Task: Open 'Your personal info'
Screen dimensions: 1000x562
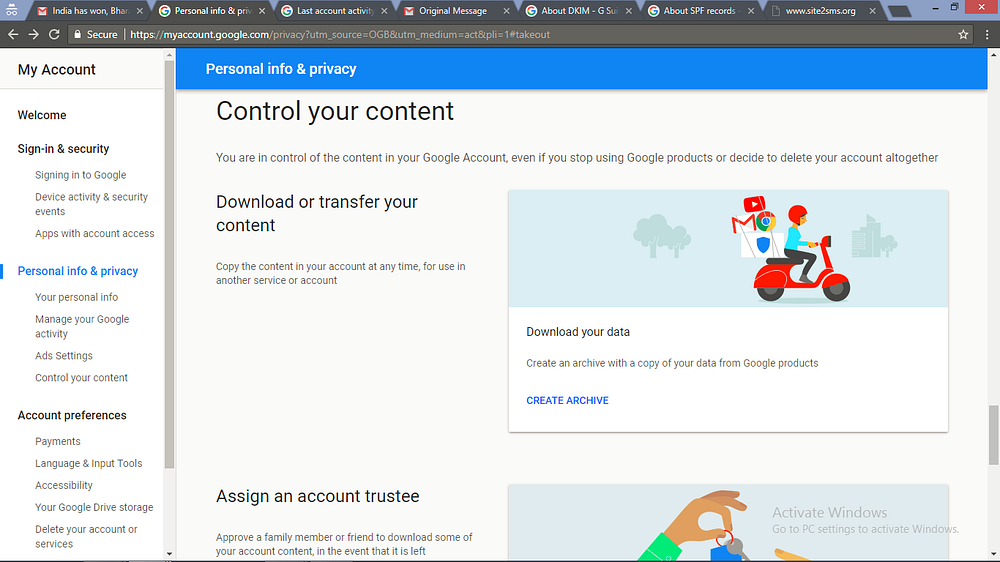Action: tap(77, 297)
